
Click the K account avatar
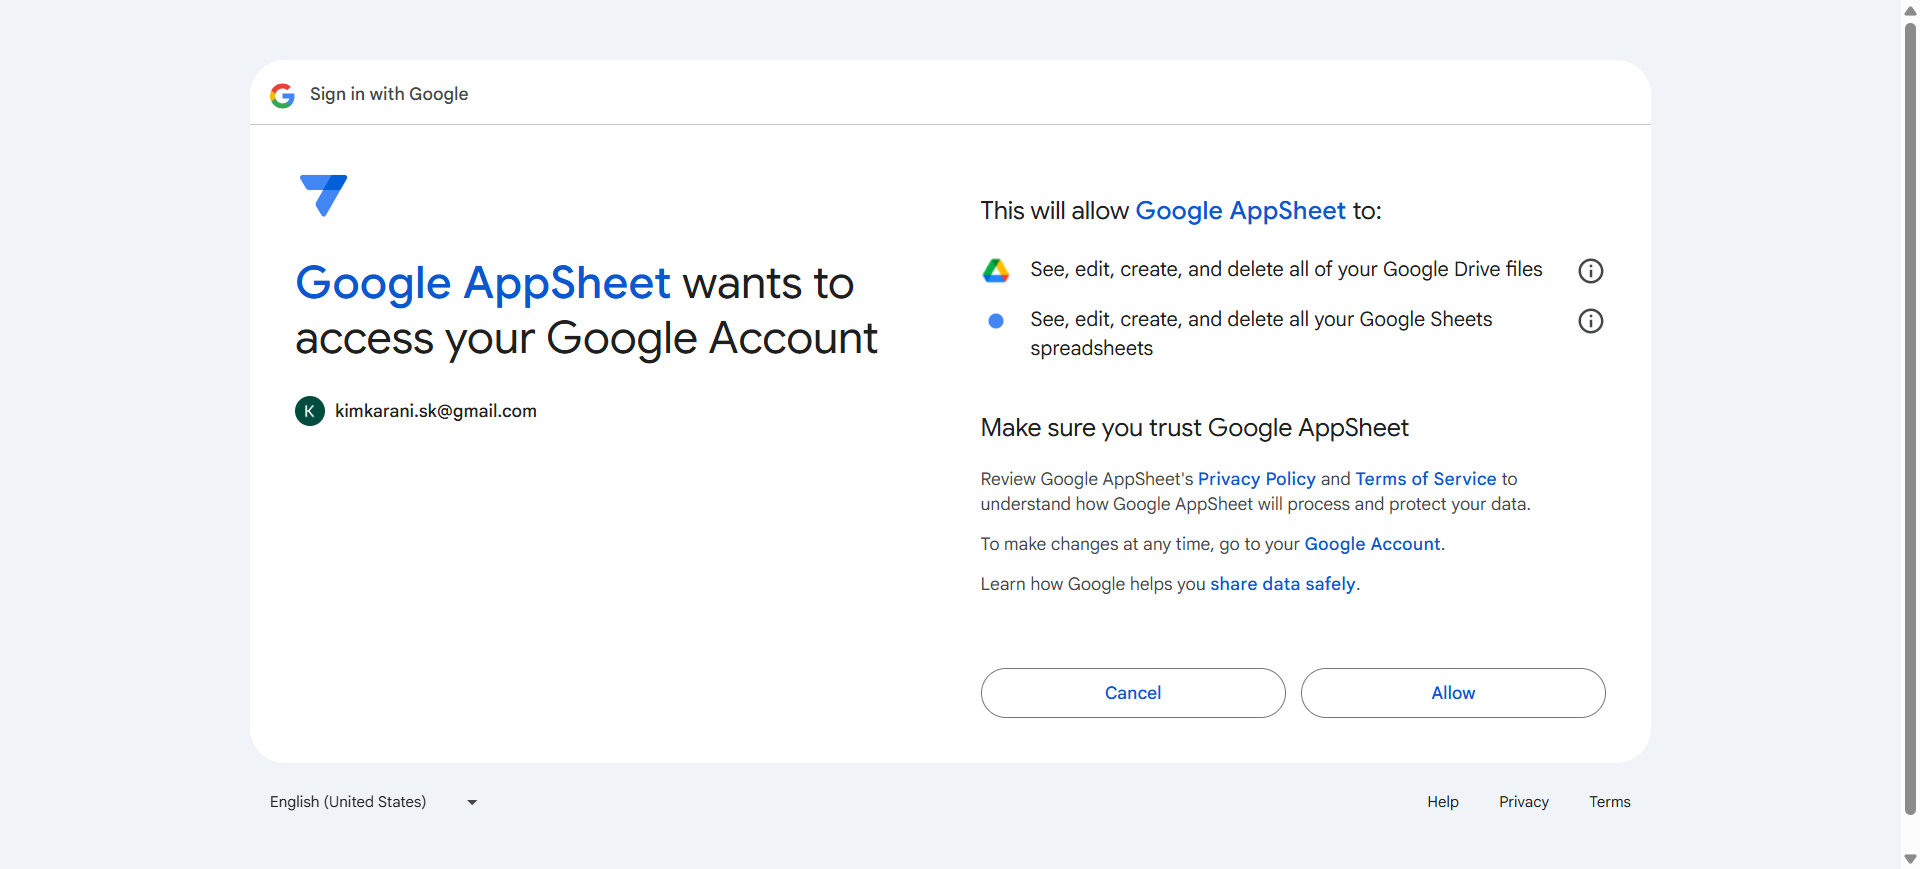click(310, 411)
